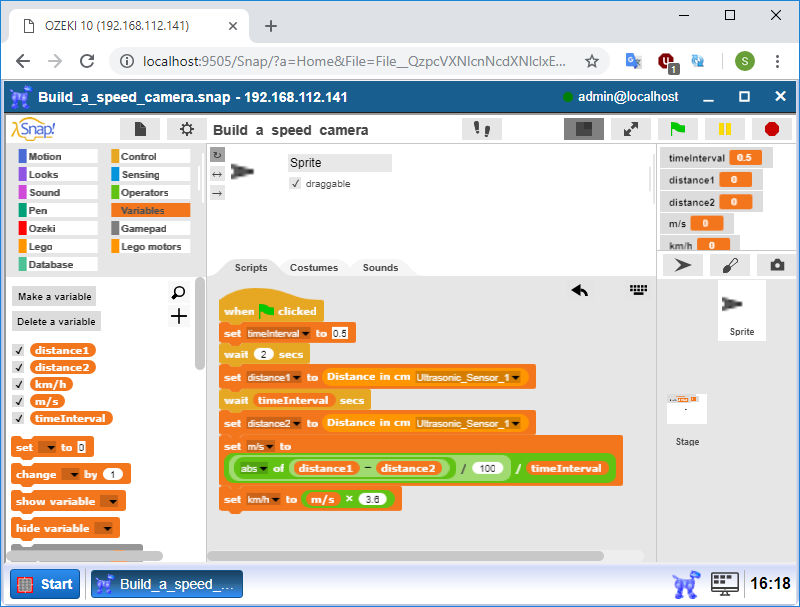The height and width of the screenshot is (607, 800).
Task: Click the green flag run button
Action: click(677, 129)
